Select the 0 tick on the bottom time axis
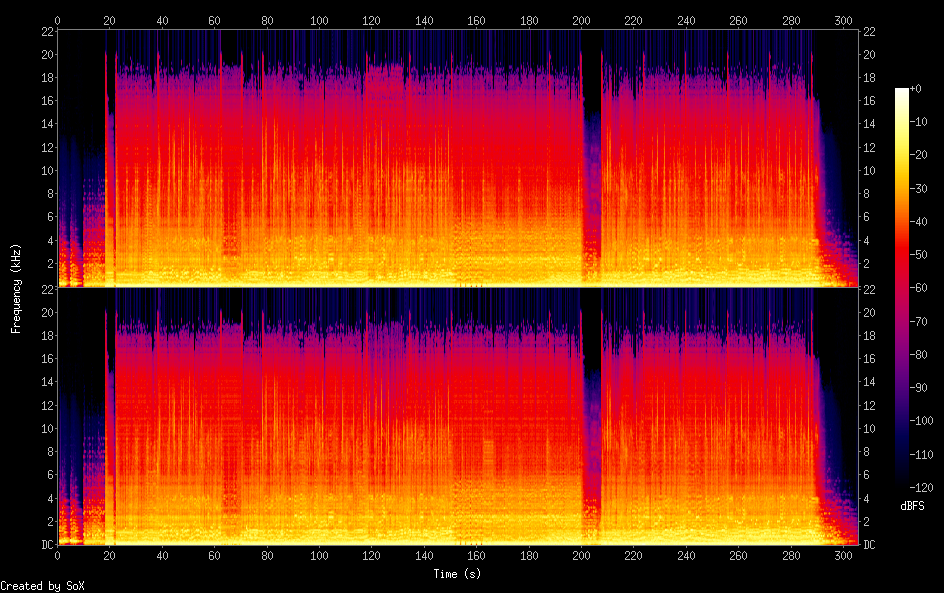This screenshot has width=944, height=593. 58,556
